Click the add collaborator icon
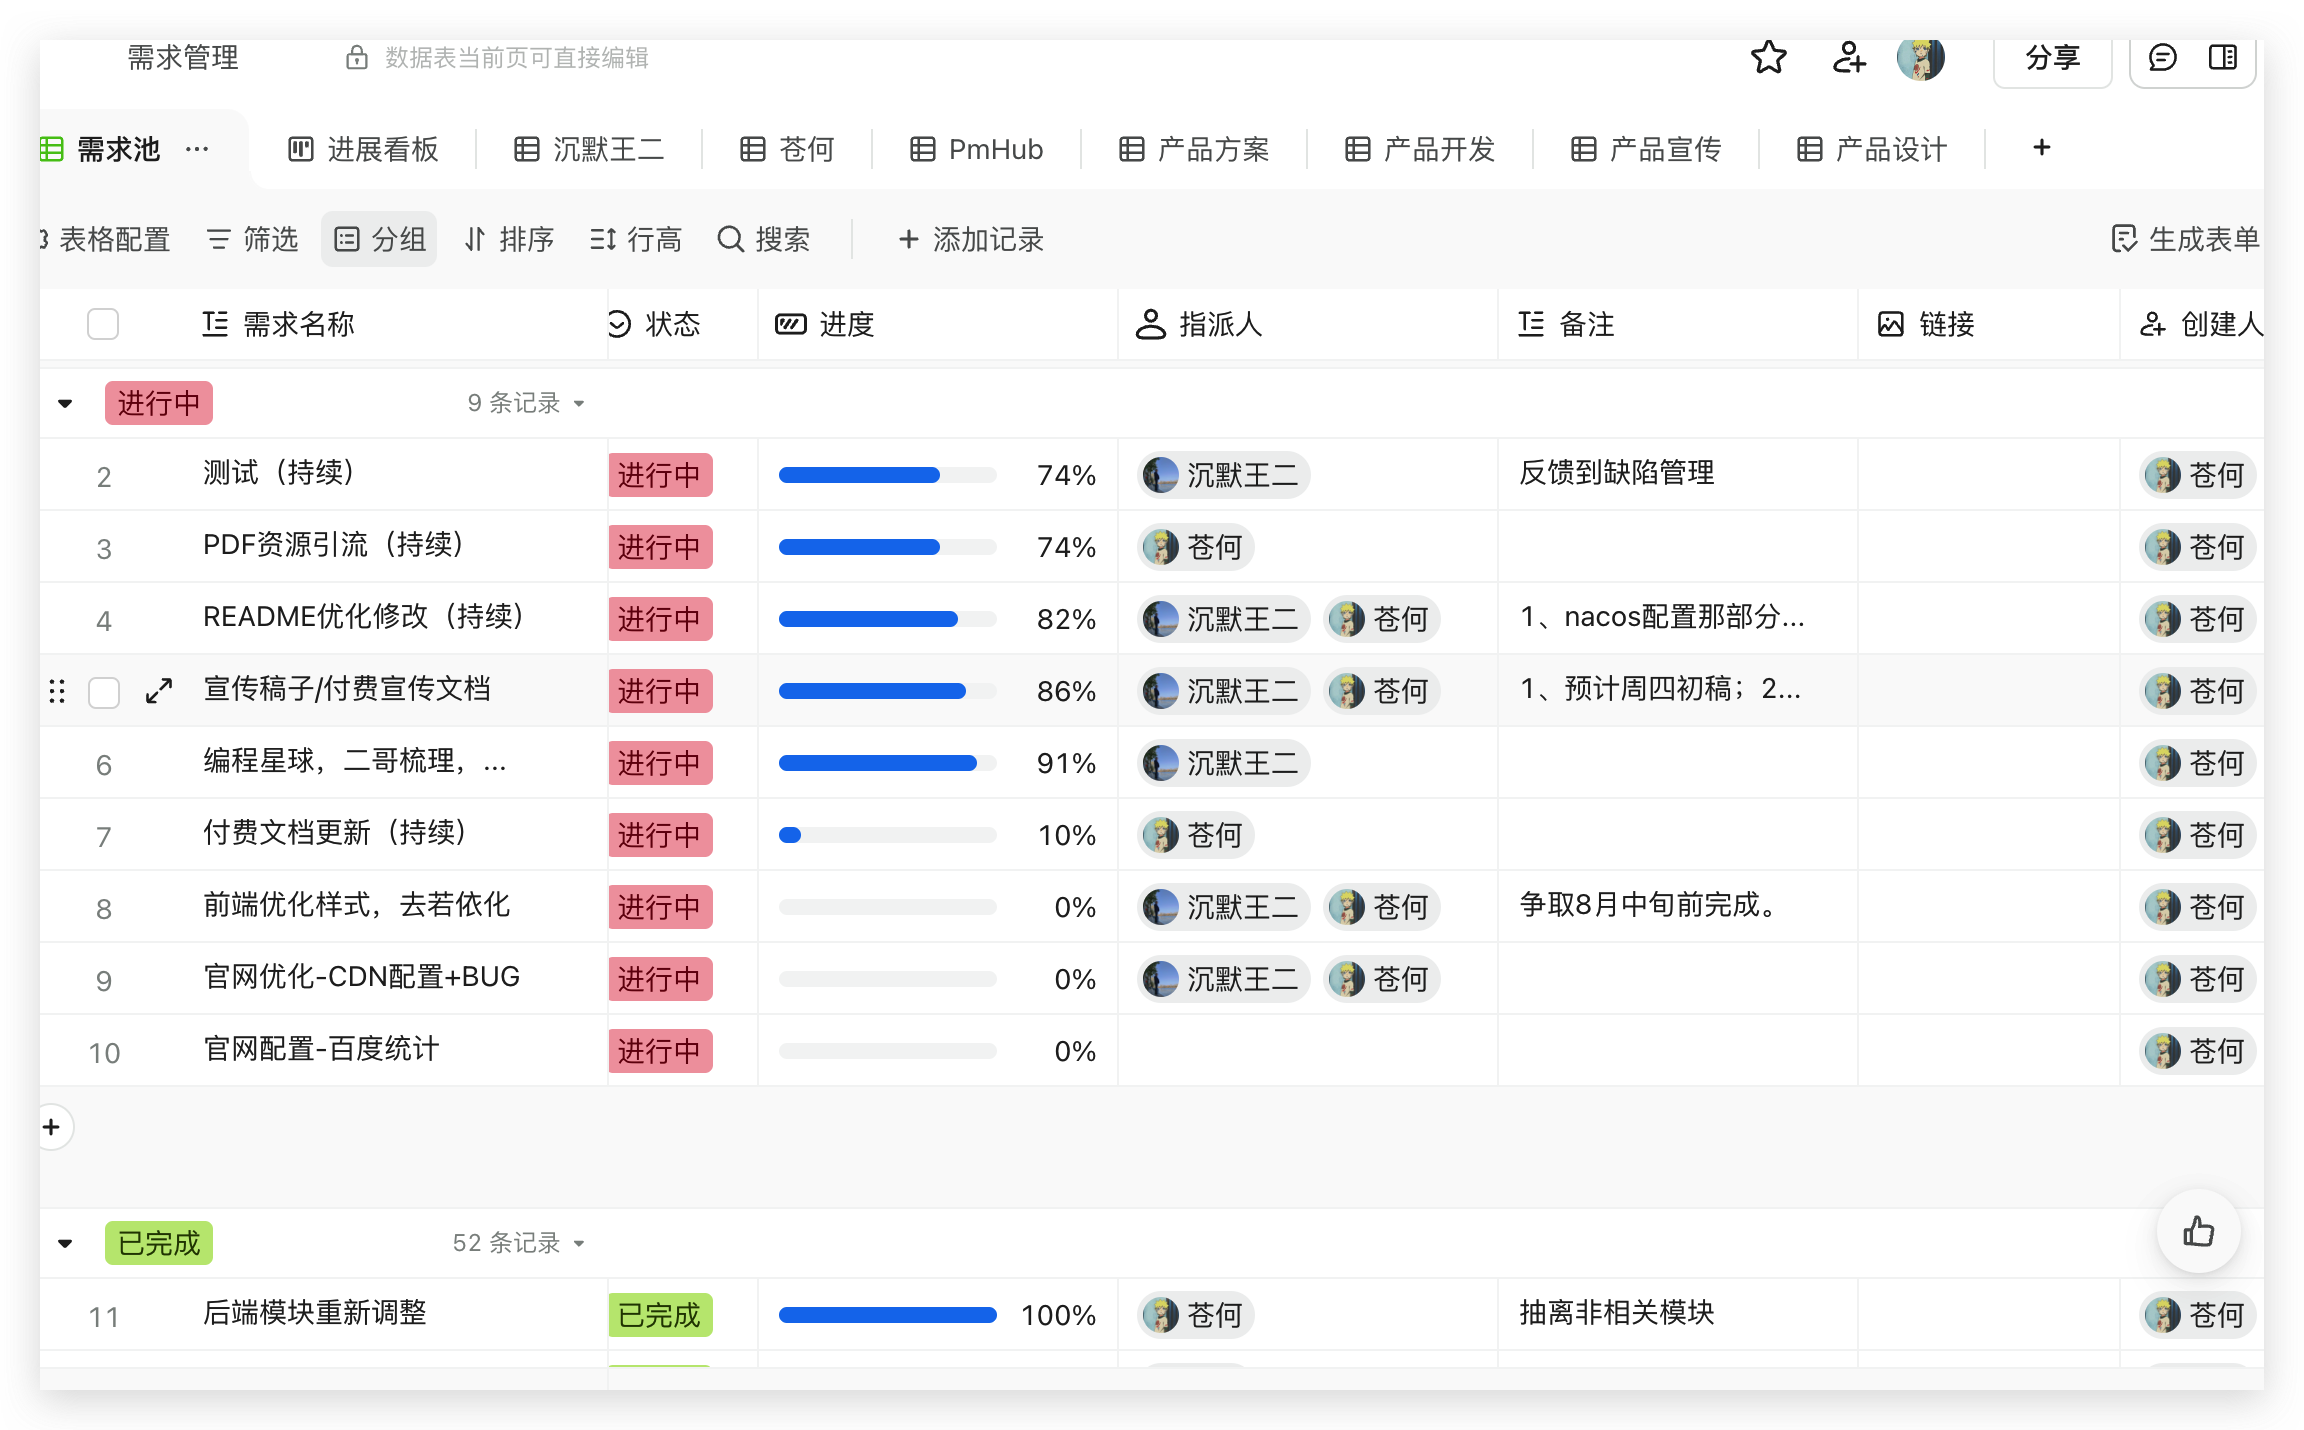 click(1848, 58)
